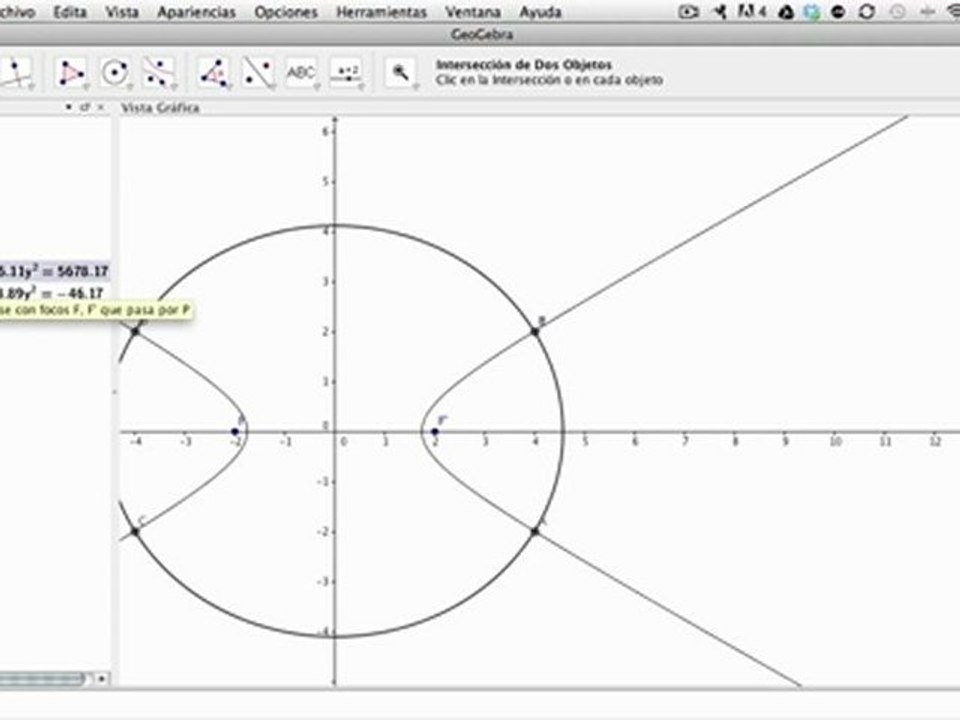Open the Opciones menu
The width and height of the screenshot is (960, 720).
pos(286,12)
